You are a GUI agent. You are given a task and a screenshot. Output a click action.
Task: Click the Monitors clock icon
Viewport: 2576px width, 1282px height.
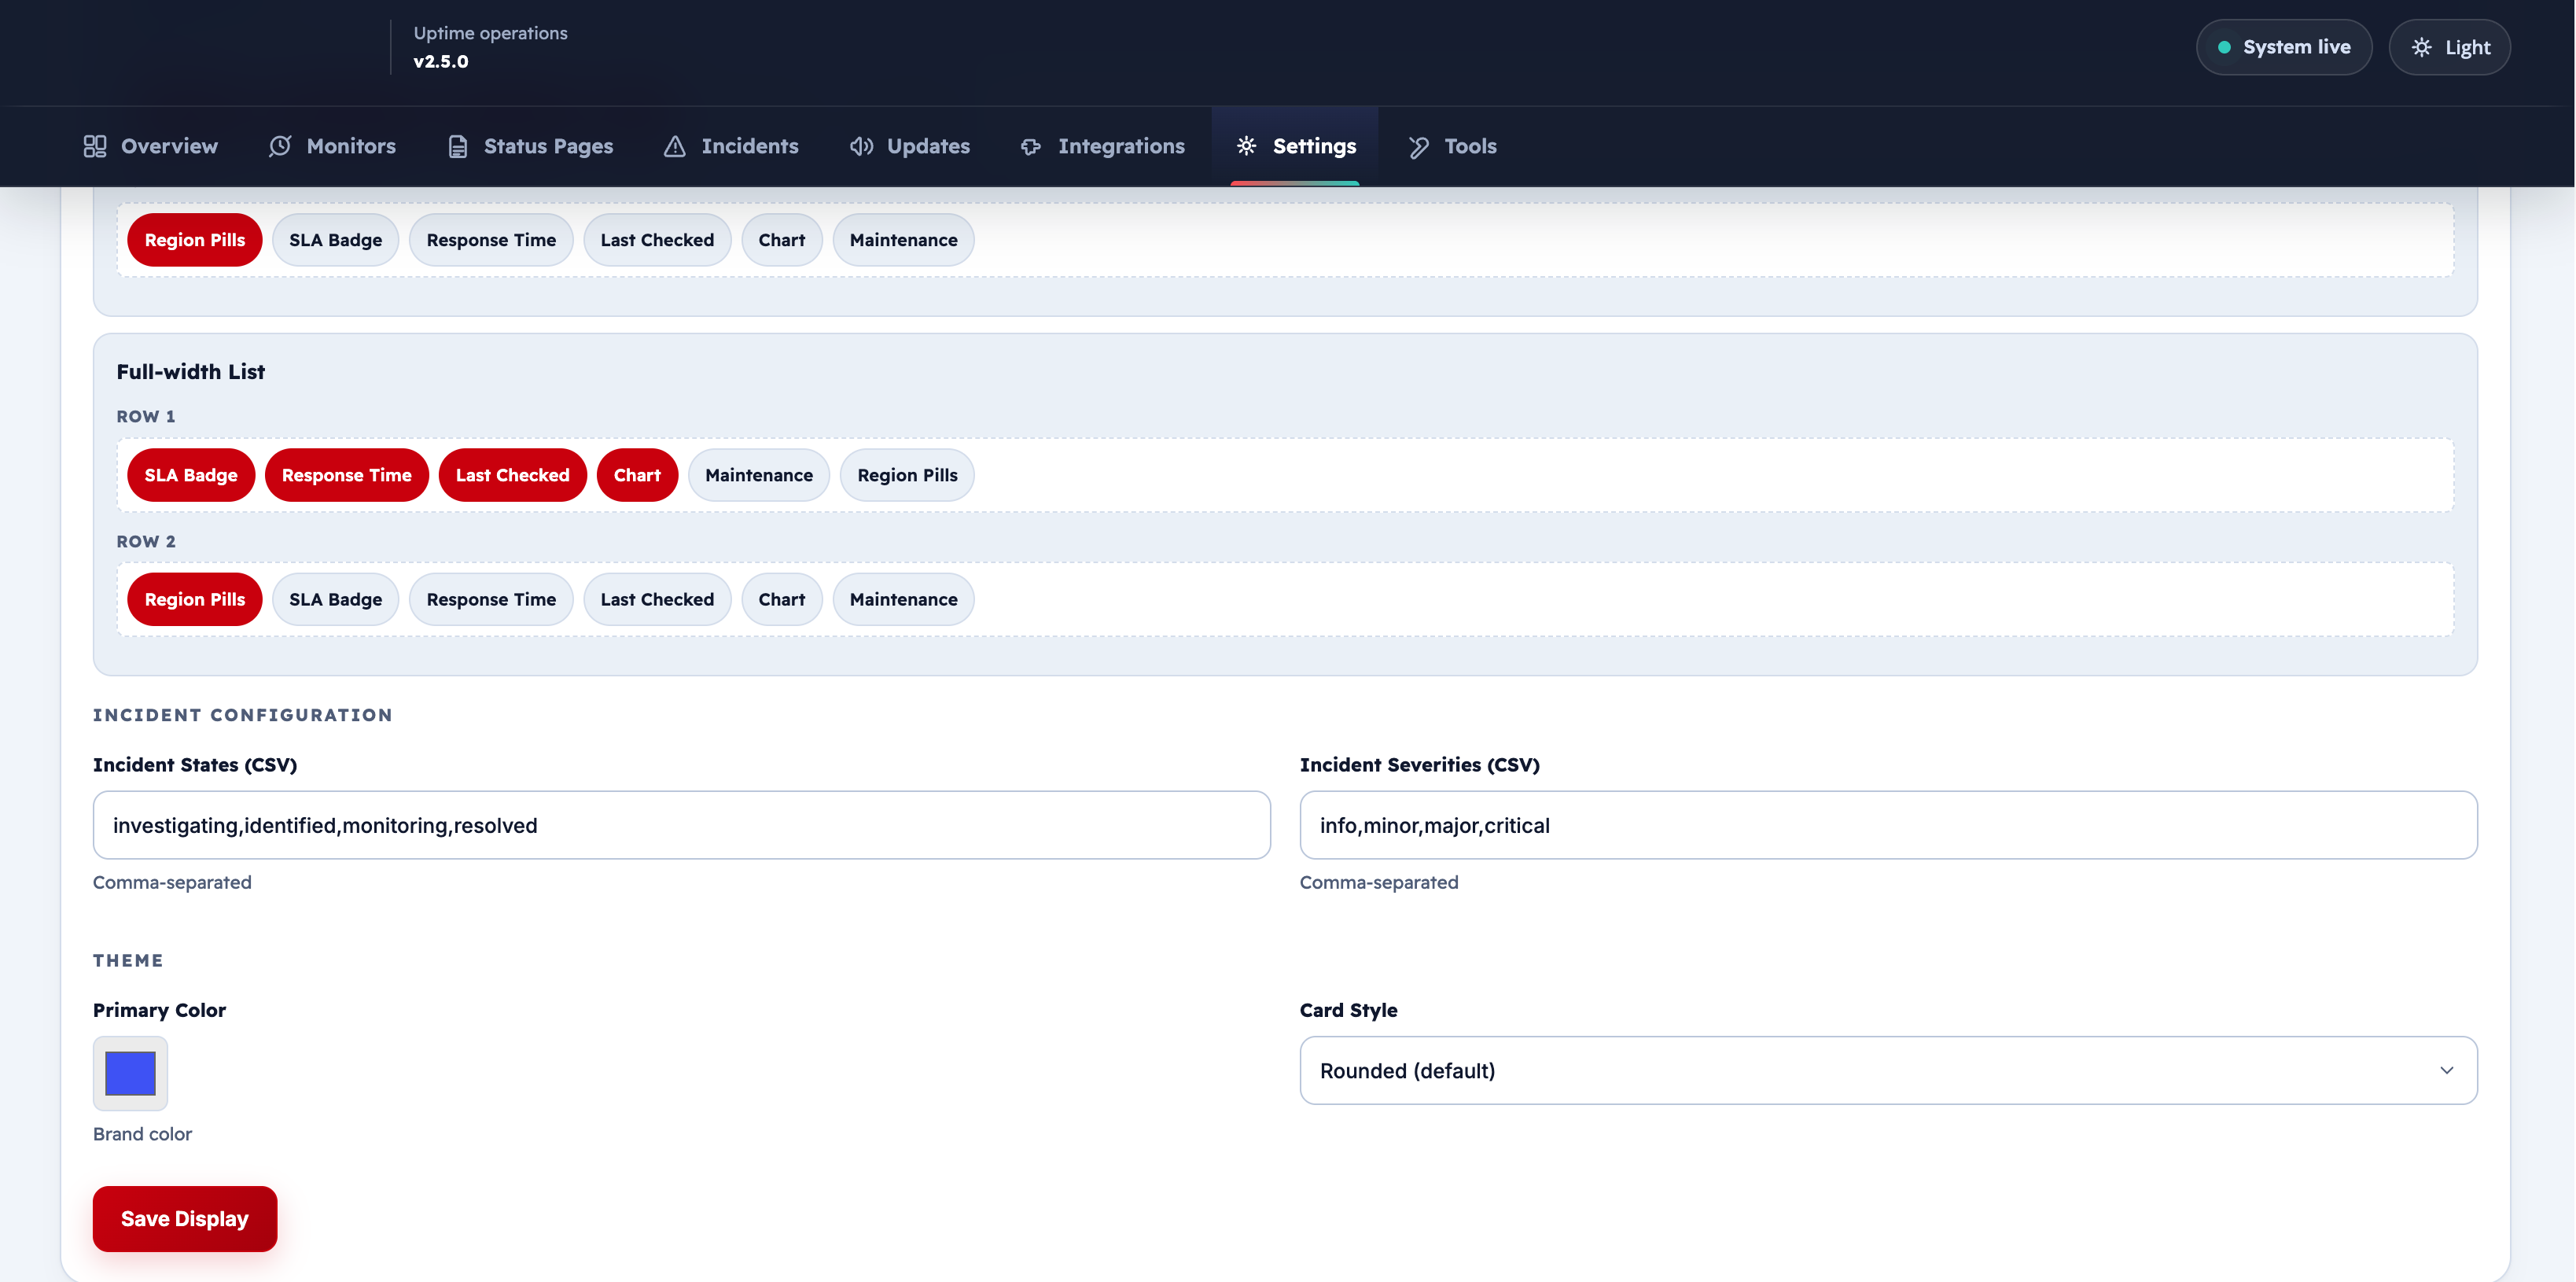click(x=280, y=146)
